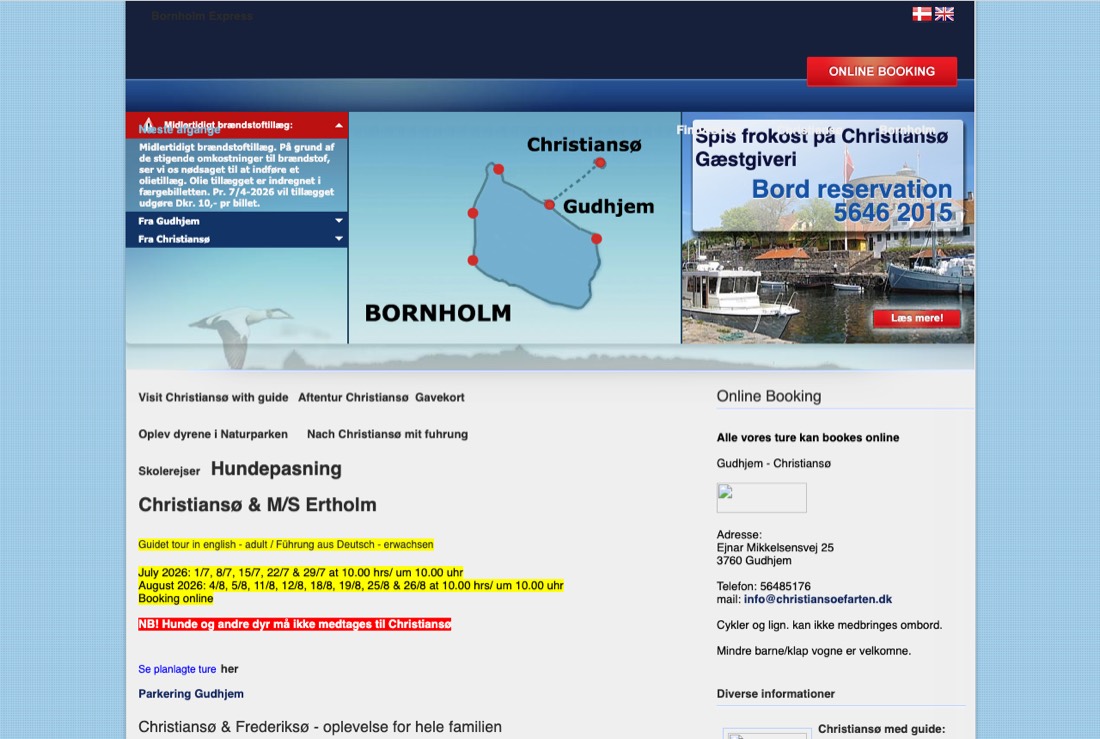This screenshot has width=1100, height=739.
Task: Open the Hundepasning link
Action: pos(276,469)
